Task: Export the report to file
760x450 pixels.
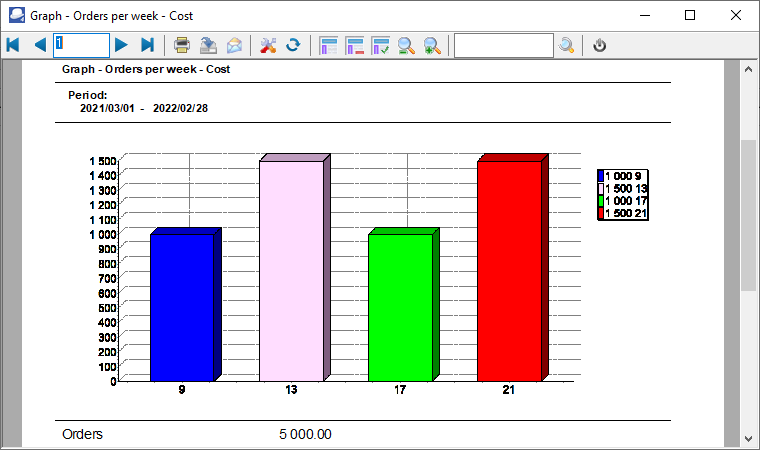Action: (x=208, y=45)
